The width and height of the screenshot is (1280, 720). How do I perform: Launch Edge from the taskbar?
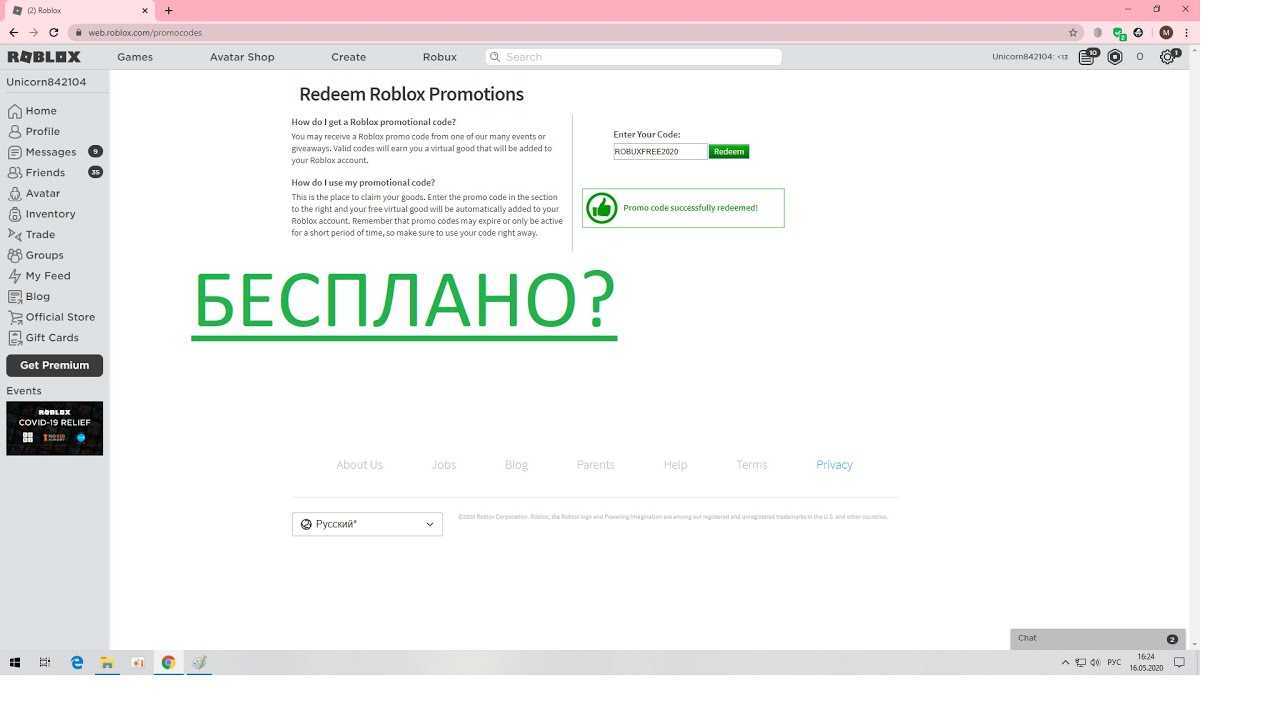[77, 662]
